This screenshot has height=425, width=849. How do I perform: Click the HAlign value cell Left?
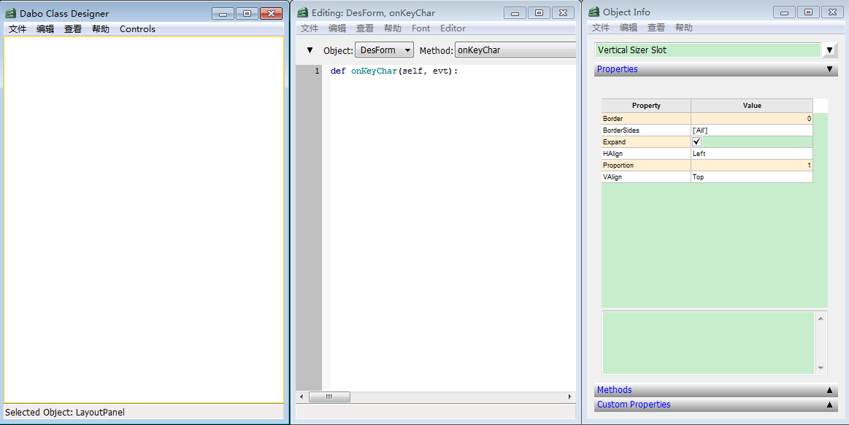[x=752, y=154]
